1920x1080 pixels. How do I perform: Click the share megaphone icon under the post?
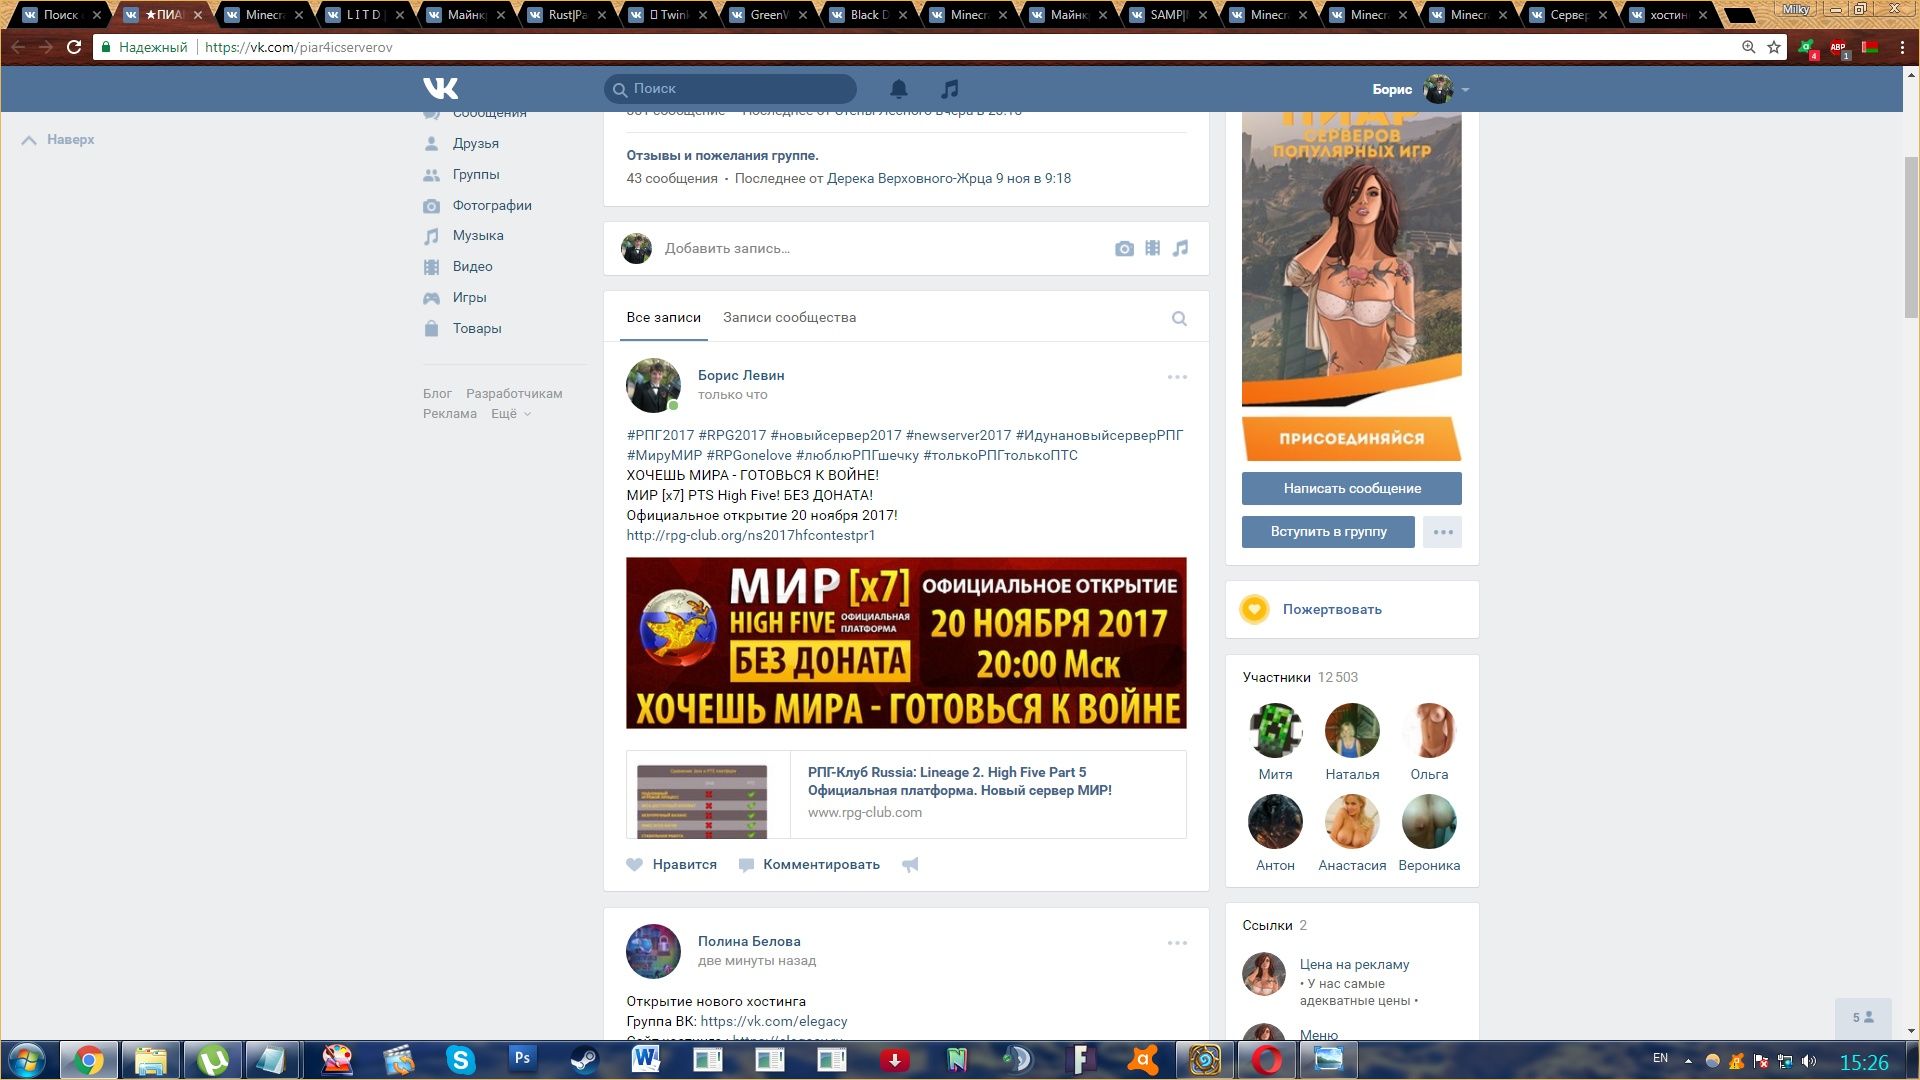tap(910, 865)
